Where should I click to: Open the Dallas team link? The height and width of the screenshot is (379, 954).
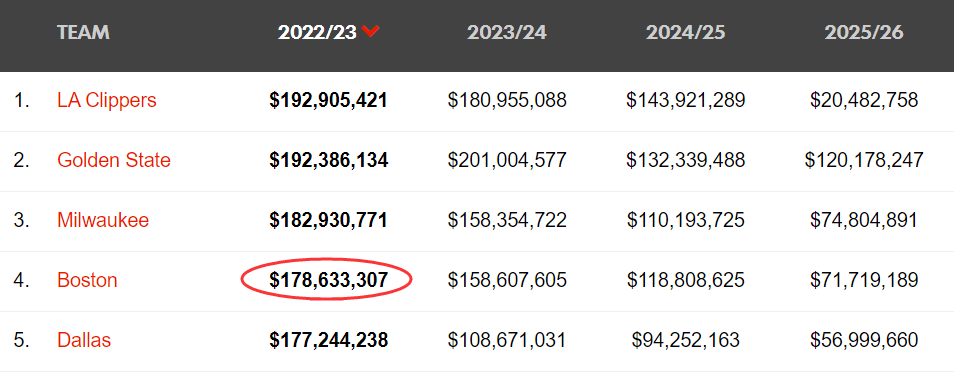pos(84,340)
